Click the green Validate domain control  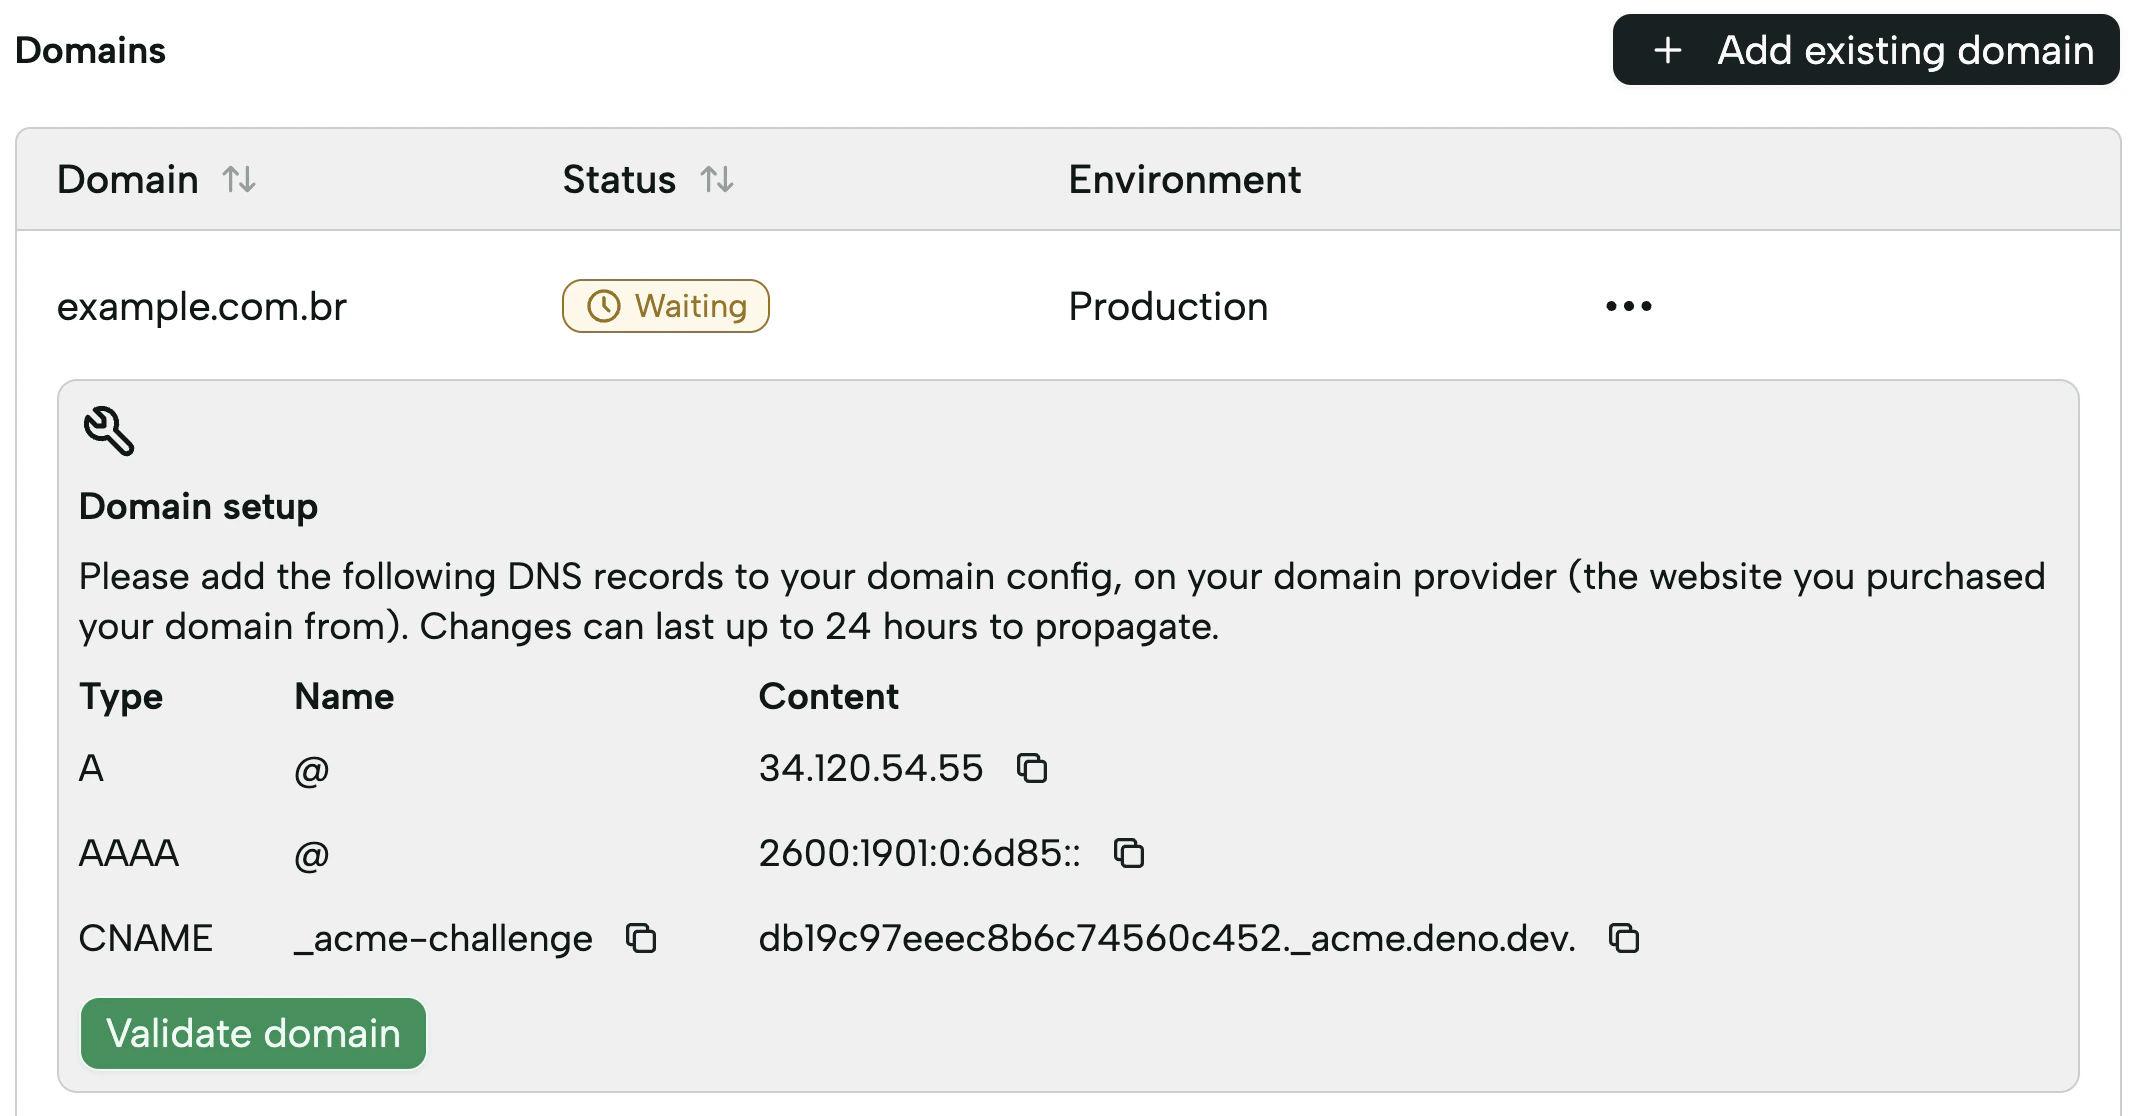pyautogui.click(x=252, y=1033)
